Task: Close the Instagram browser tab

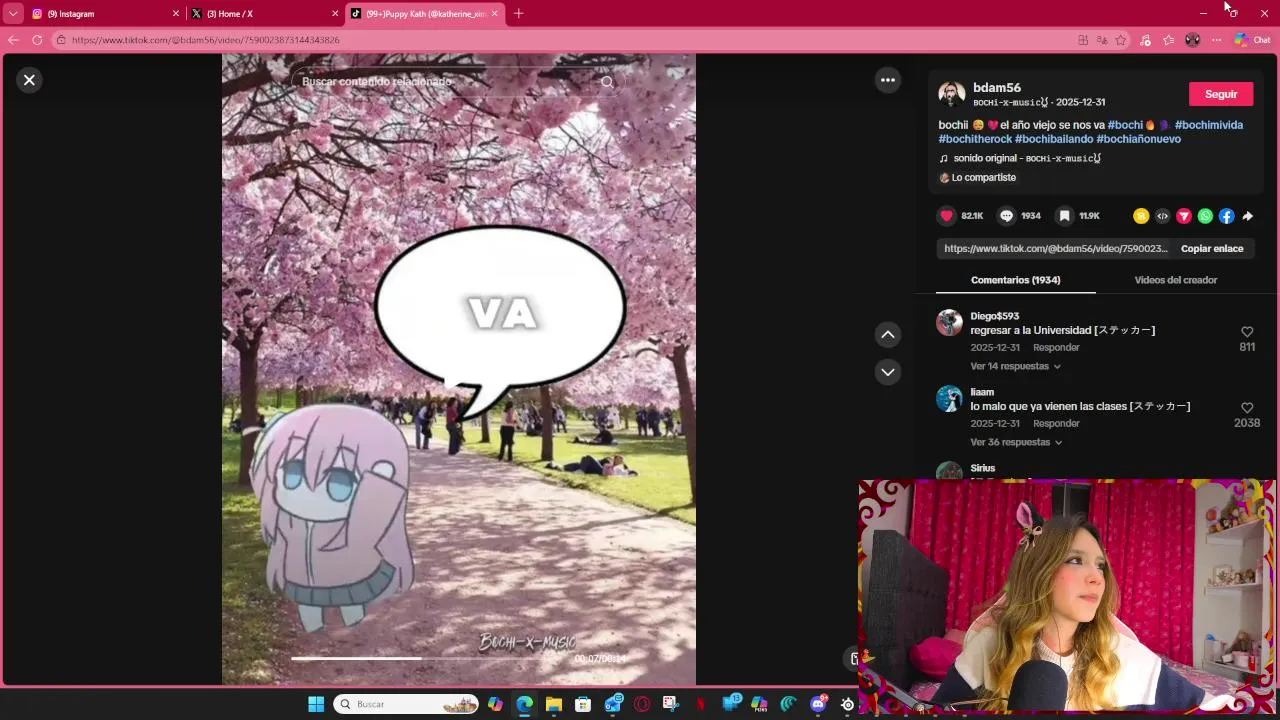Action: [x=176, y=14]
